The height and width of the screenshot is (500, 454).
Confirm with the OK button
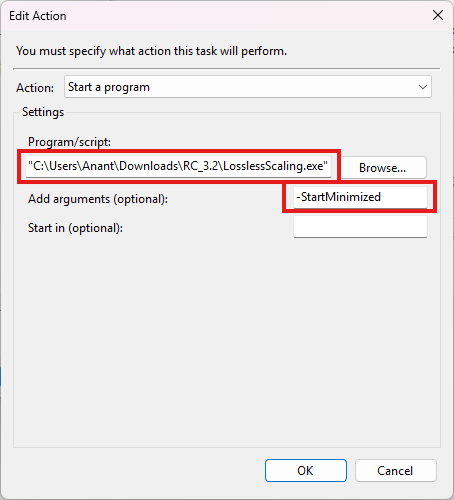306,470
